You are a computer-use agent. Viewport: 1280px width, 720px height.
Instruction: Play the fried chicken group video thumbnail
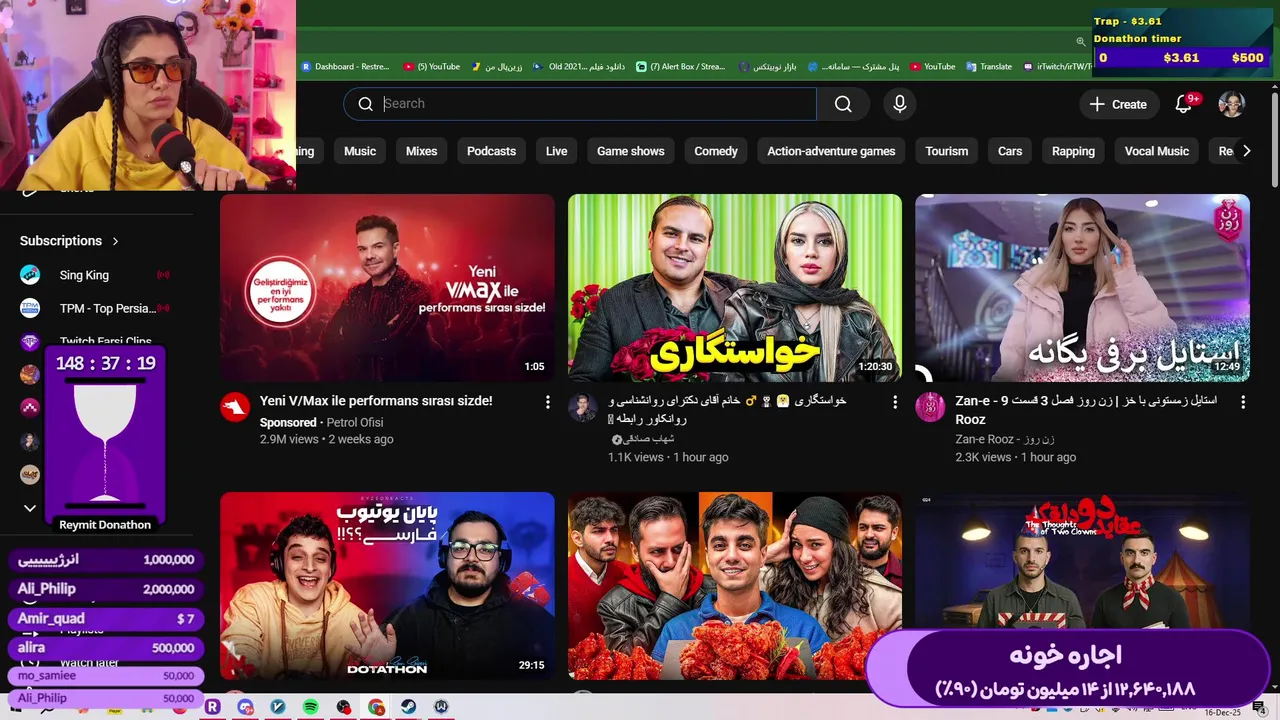[735, 586]
